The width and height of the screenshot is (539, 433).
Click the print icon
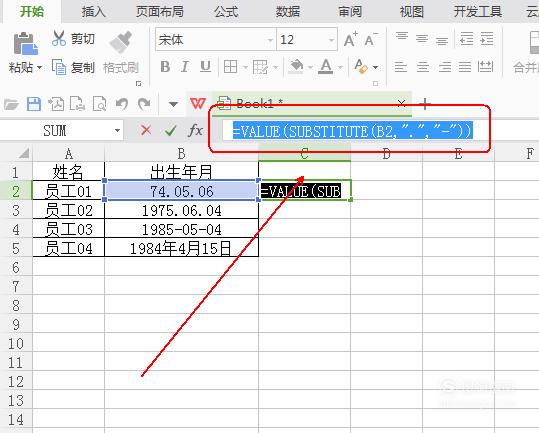77,104
